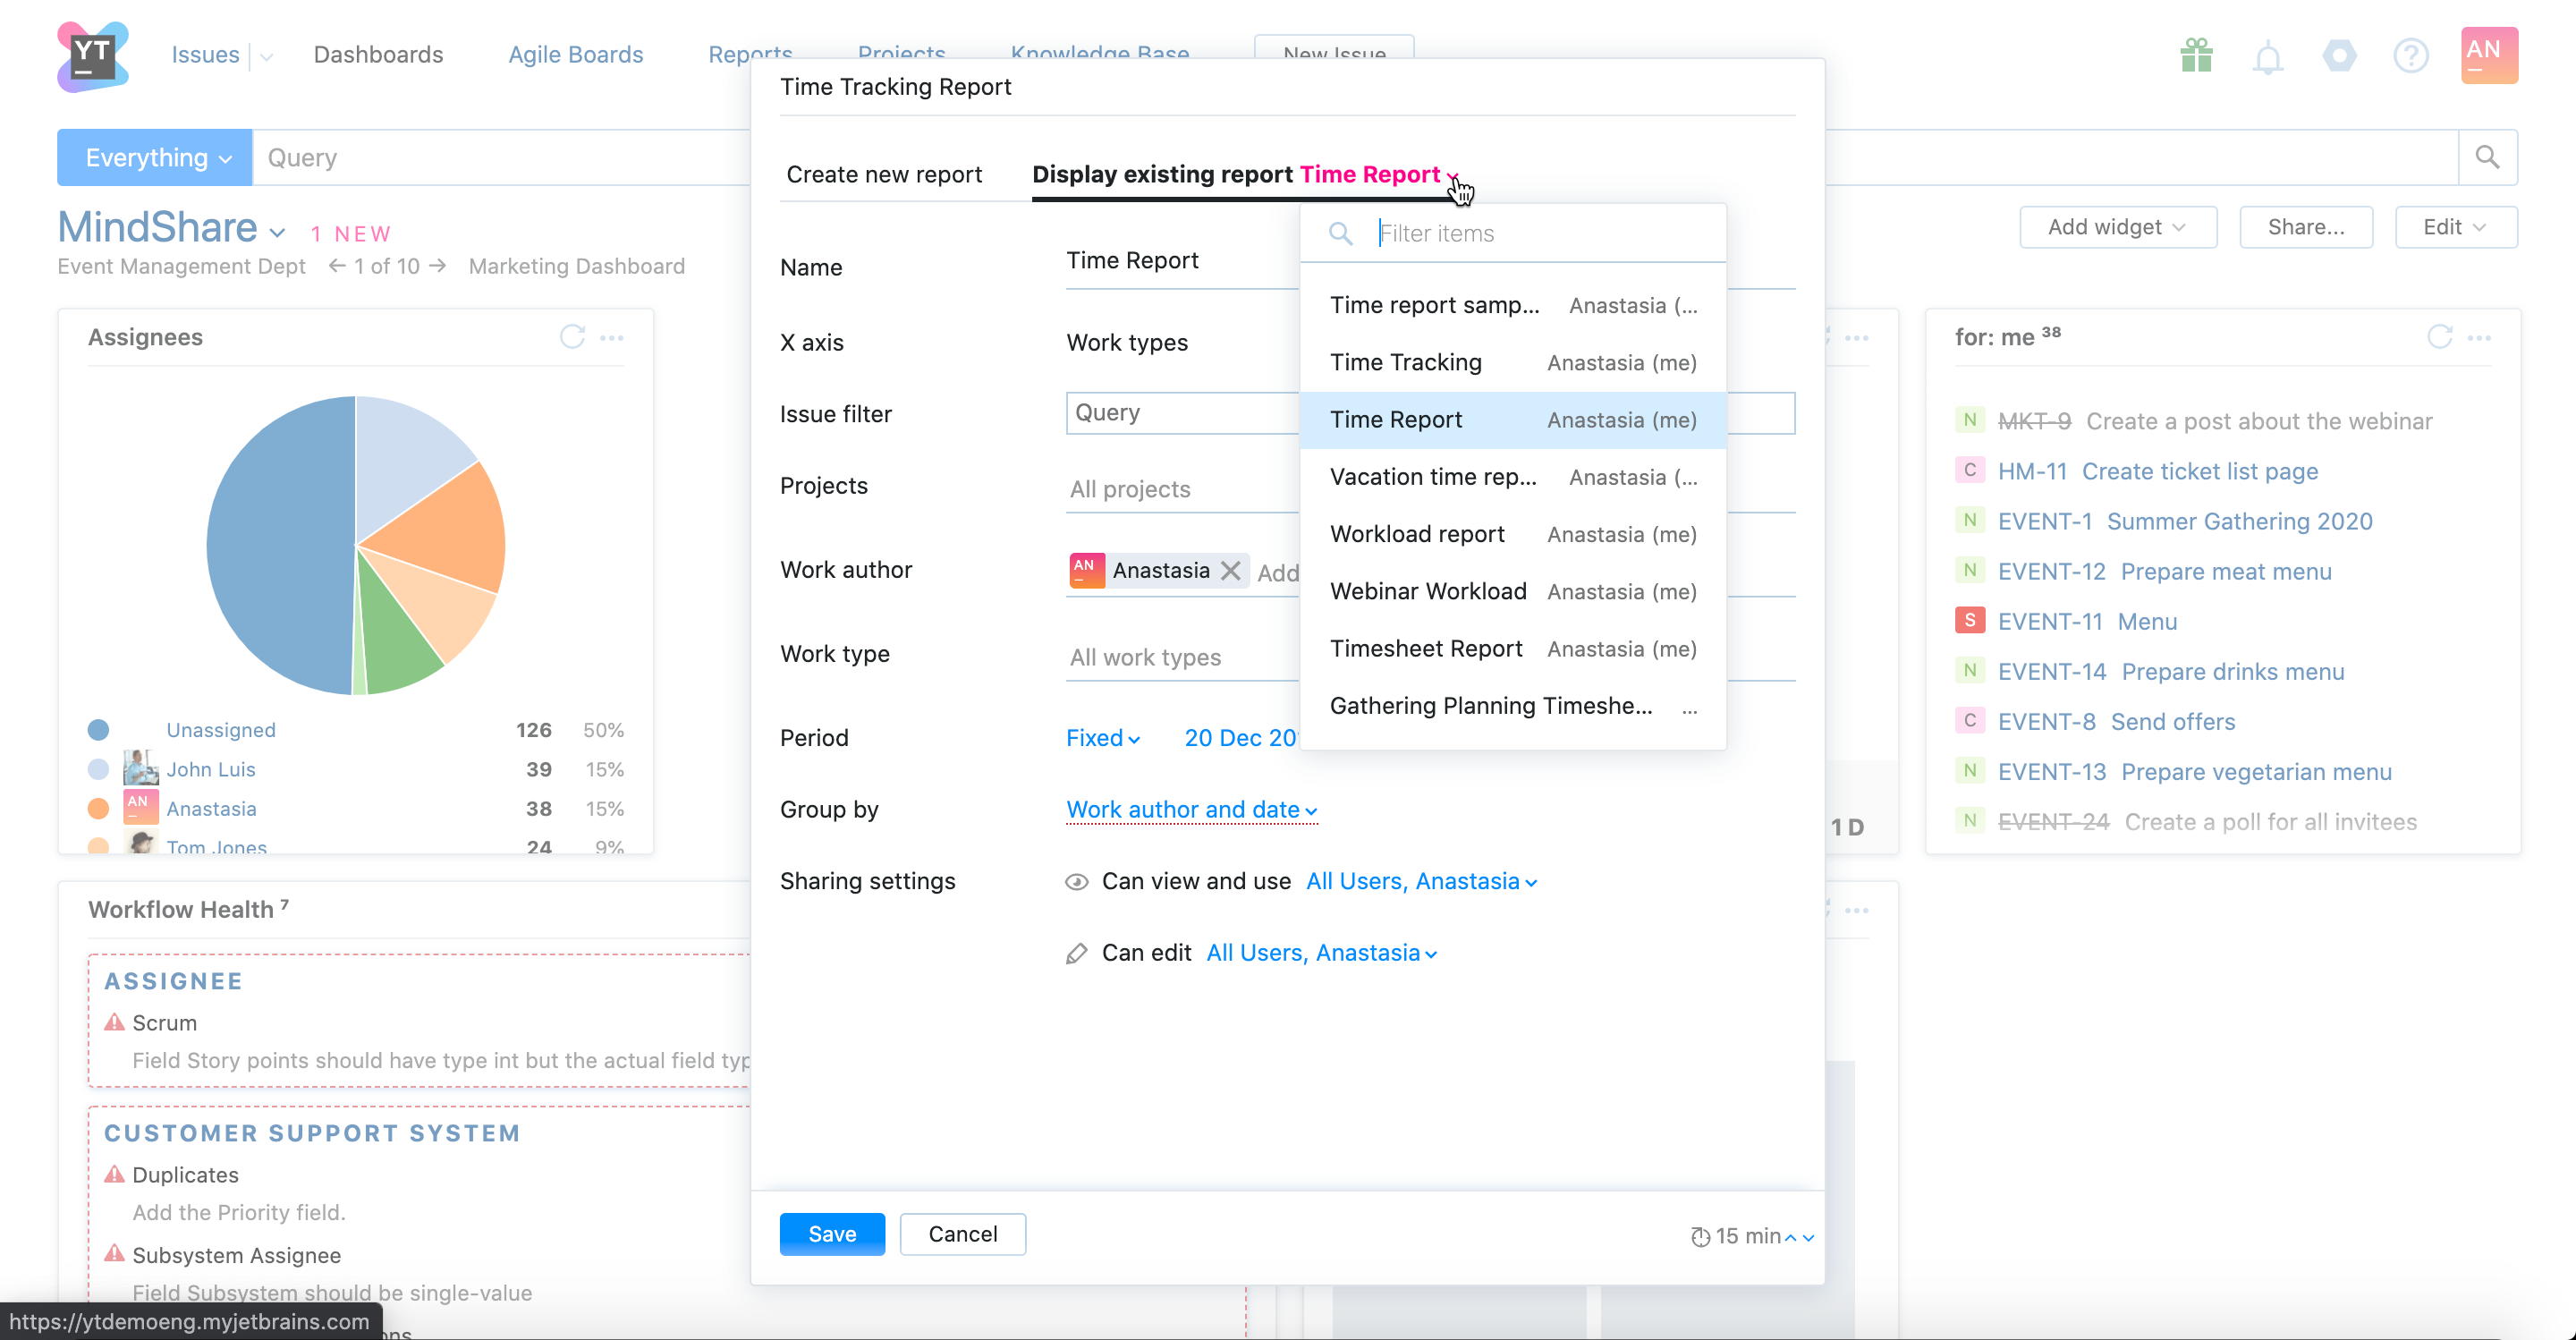This screenshot has width=2576, height=1340.
Task: Open the Everything context dropdown
Action: pos(155,158)
